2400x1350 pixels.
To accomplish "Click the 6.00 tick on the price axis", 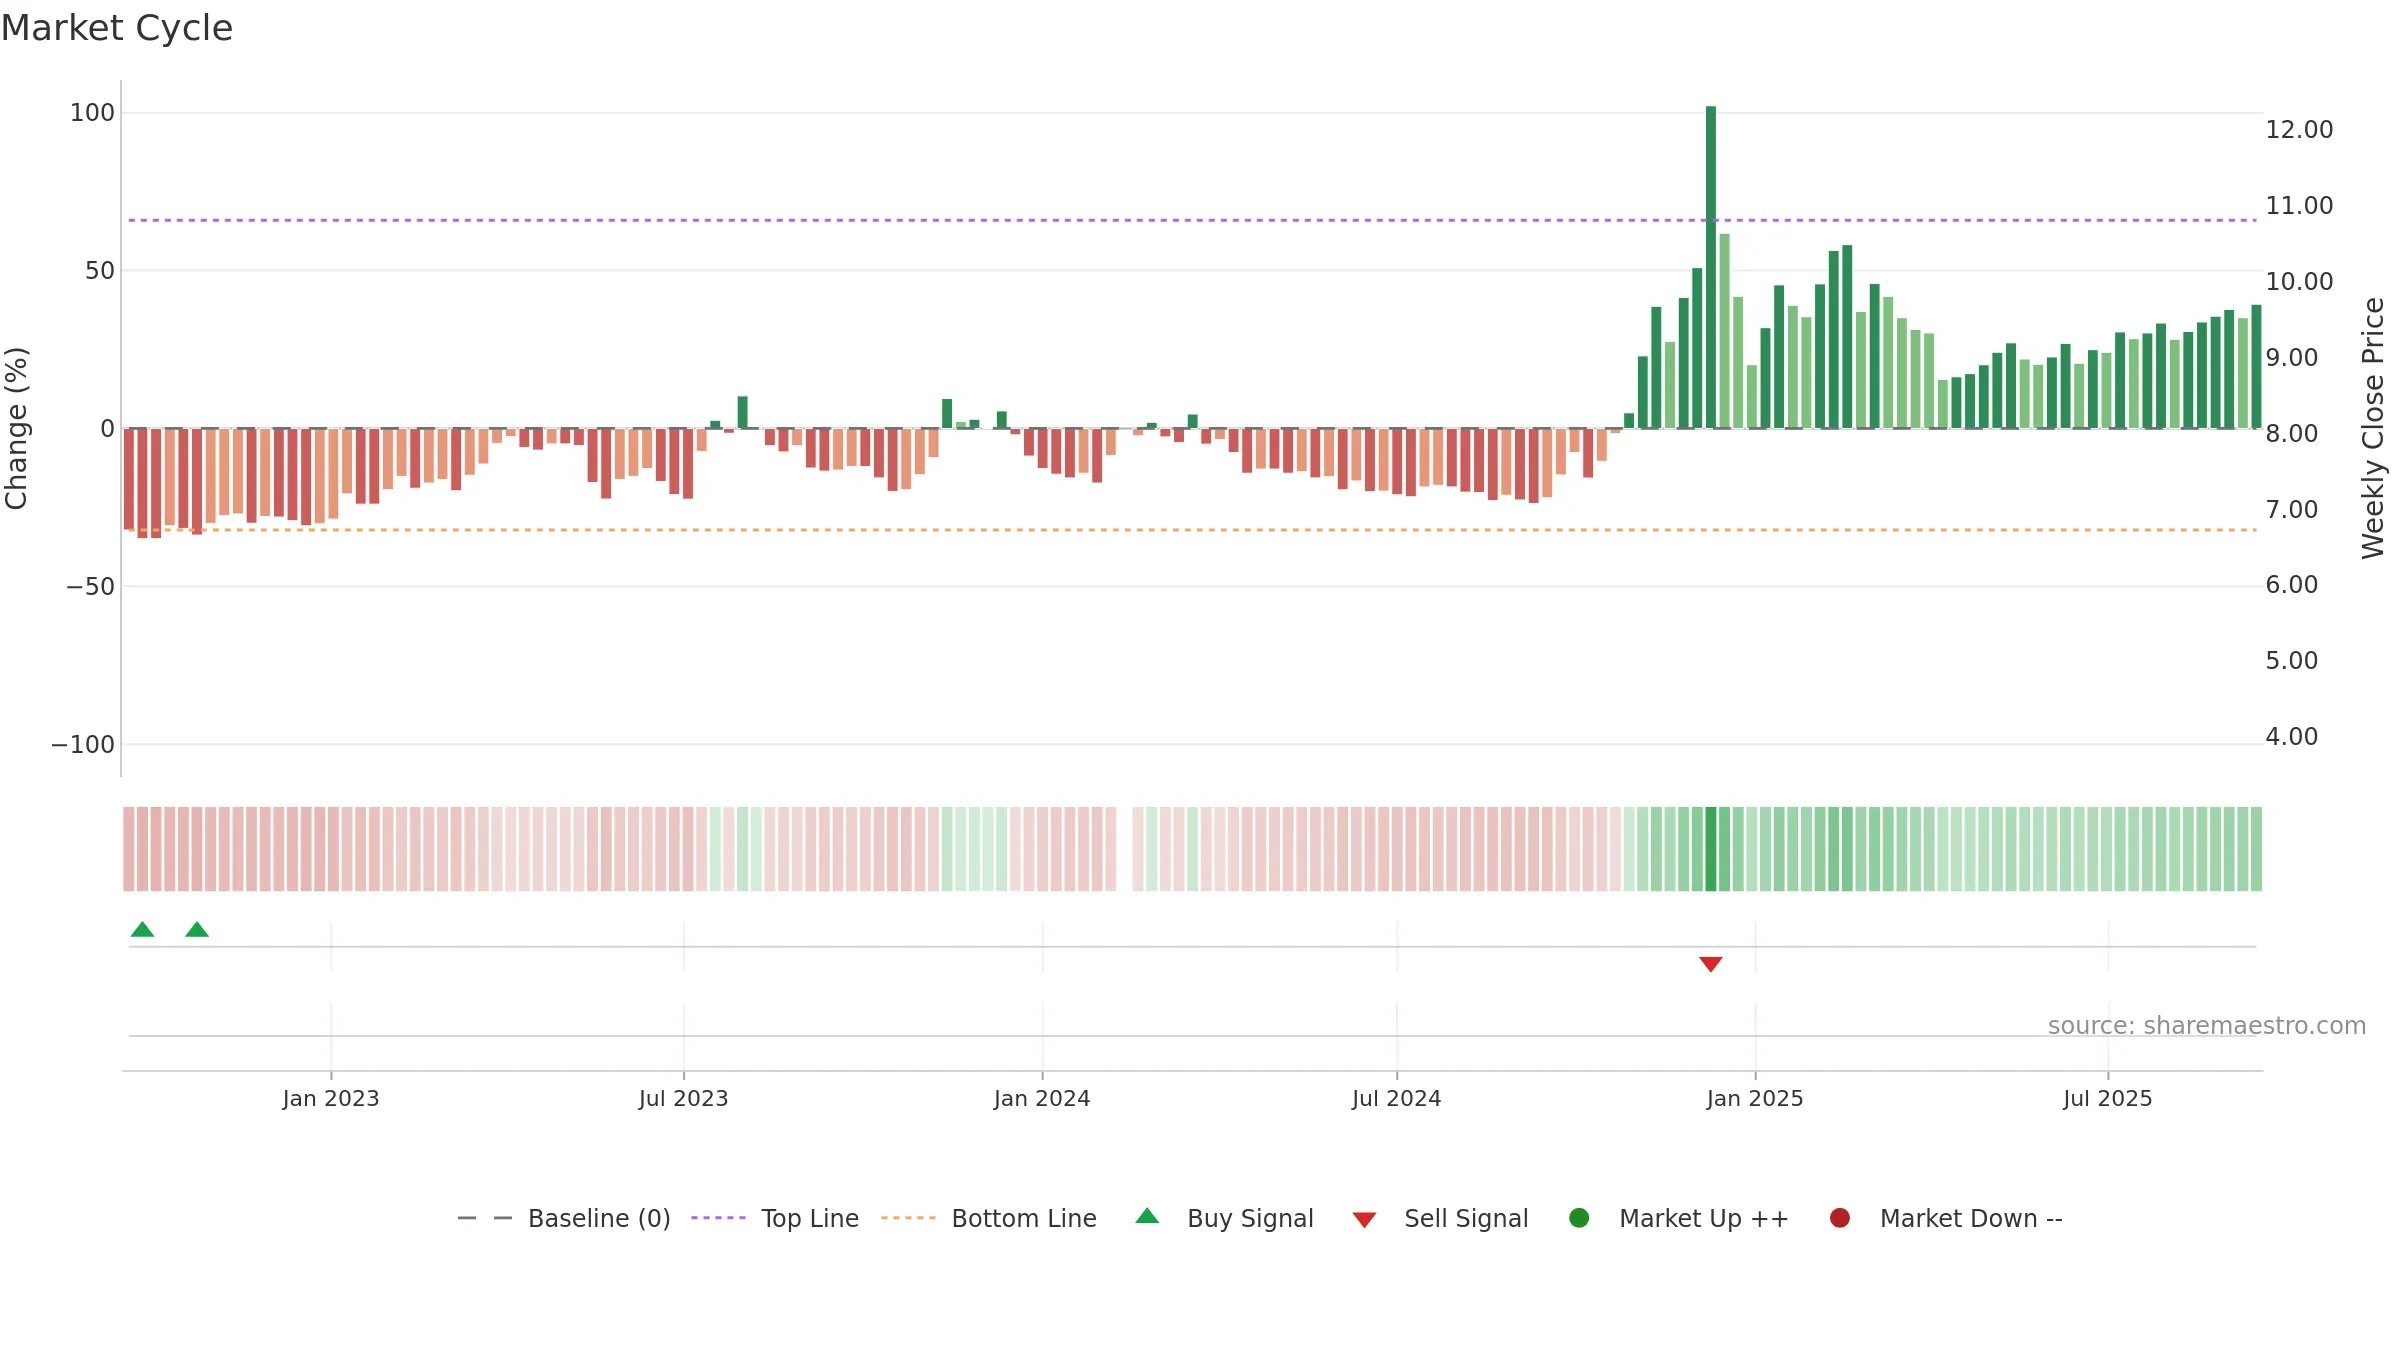I will (2292, 585).
